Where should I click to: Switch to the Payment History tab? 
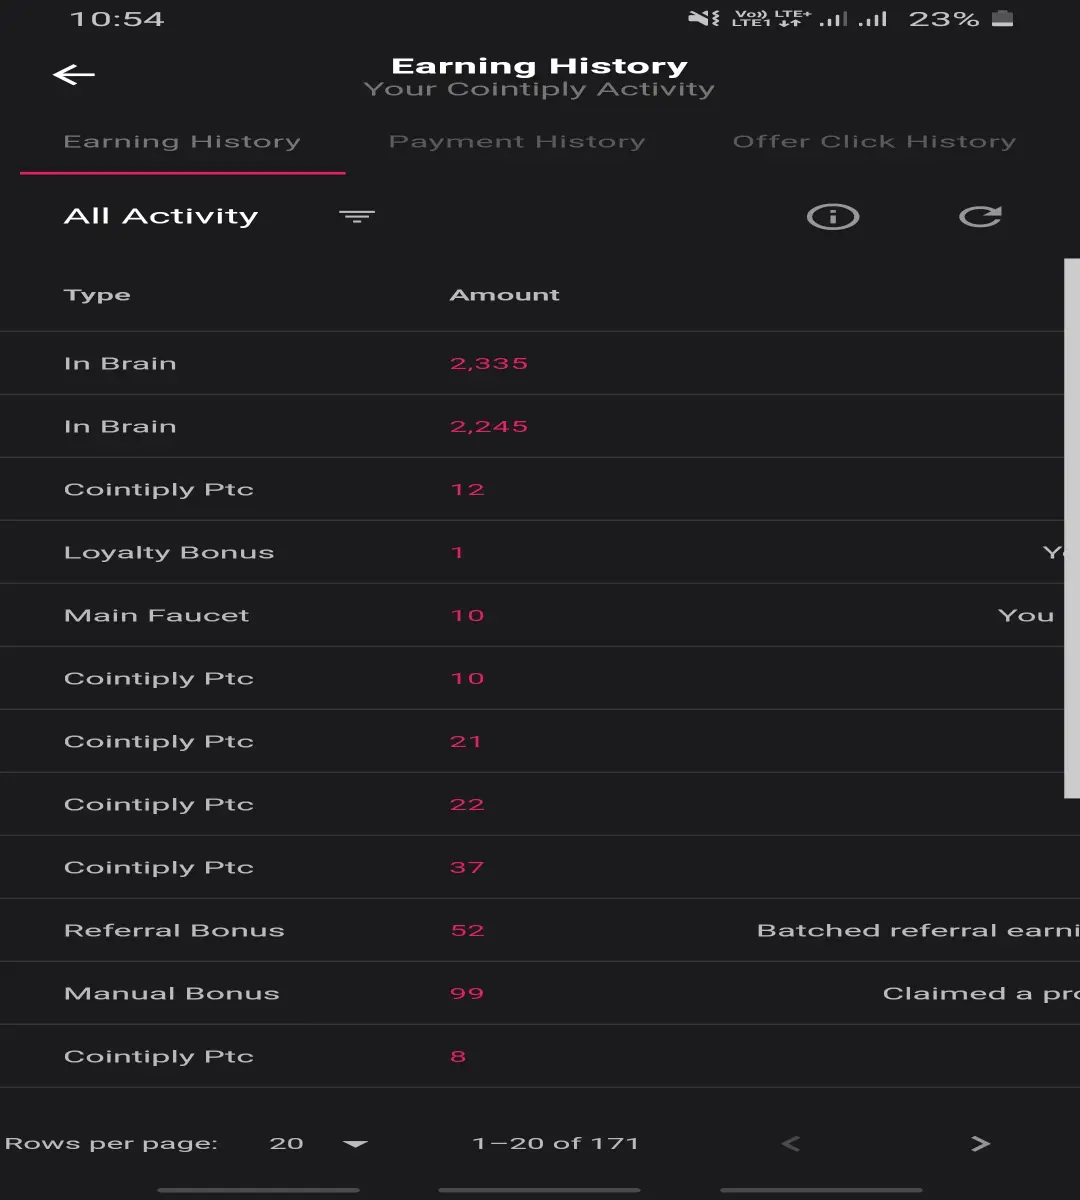click(x=517, y=142)
